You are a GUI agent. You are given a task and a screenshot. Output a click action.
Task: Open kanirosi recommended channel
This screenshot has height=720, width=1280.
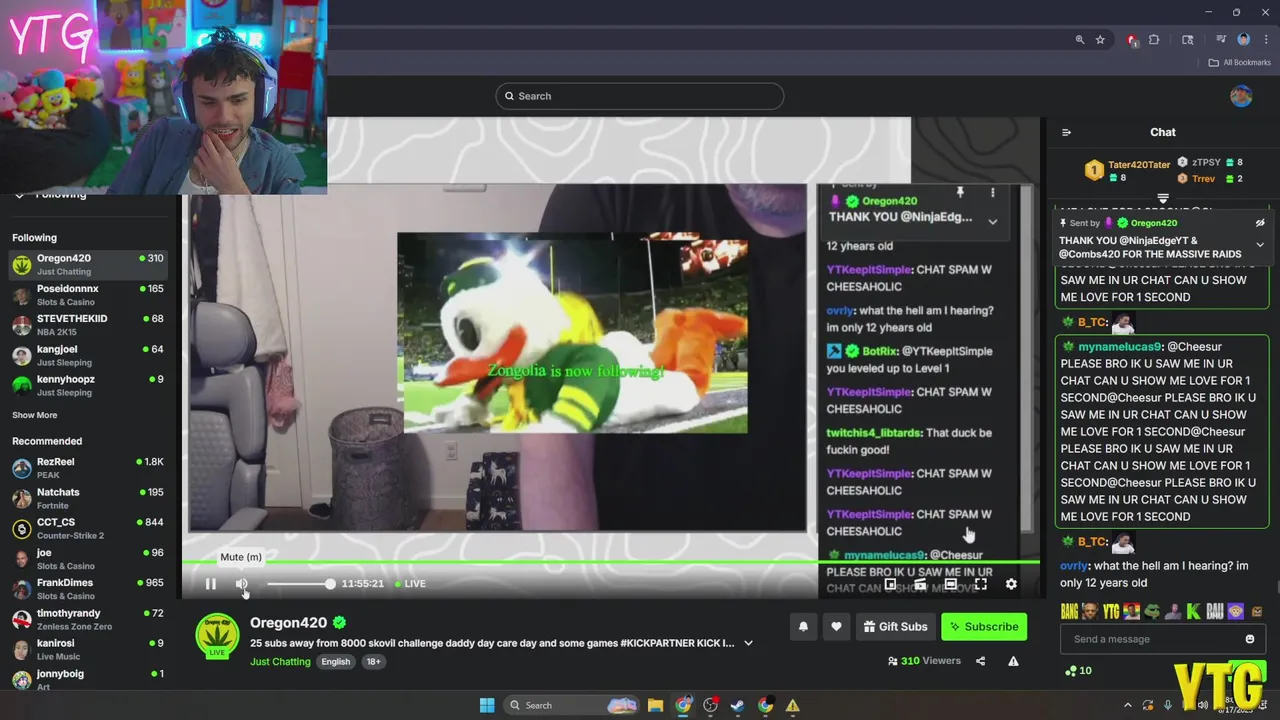[87, 649]
